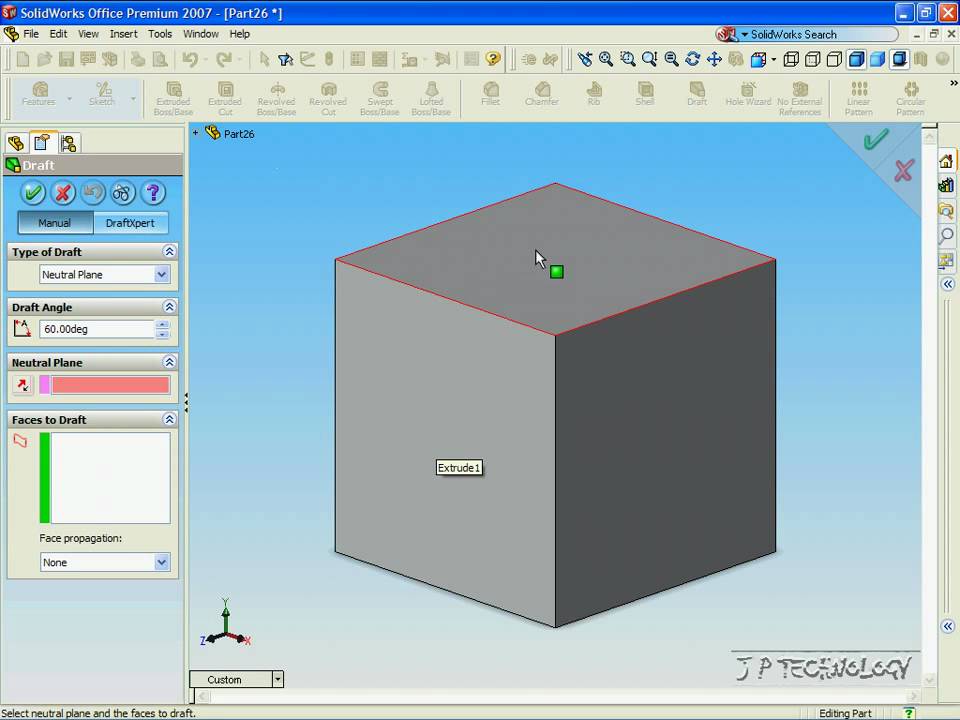This screenshot has width=960, height=720.
Task: Open the View menu
Action: tap(88, 34)
